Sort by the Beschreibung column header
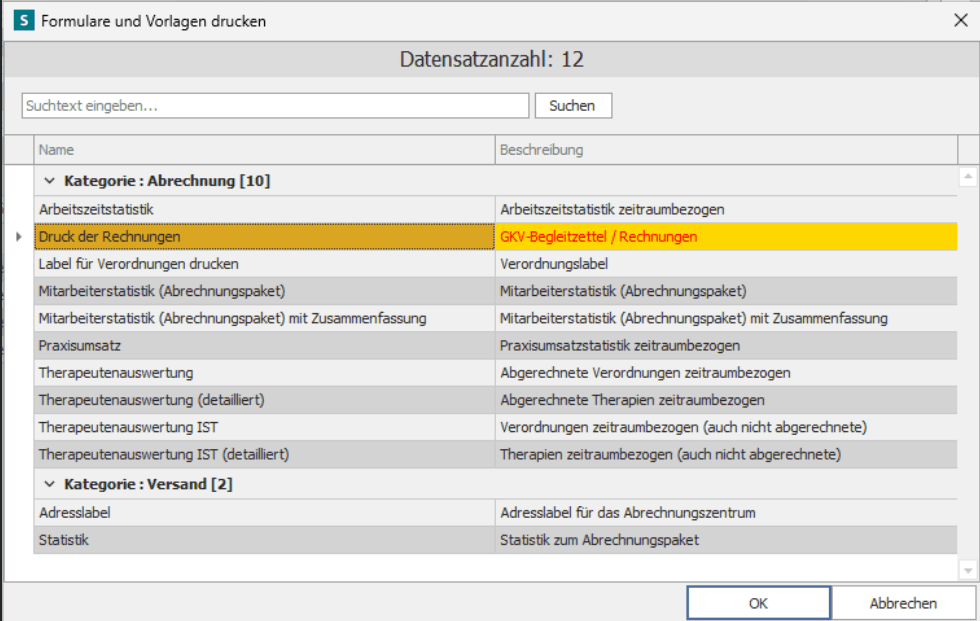Screen dimensions: 980x621 point(726,150)
